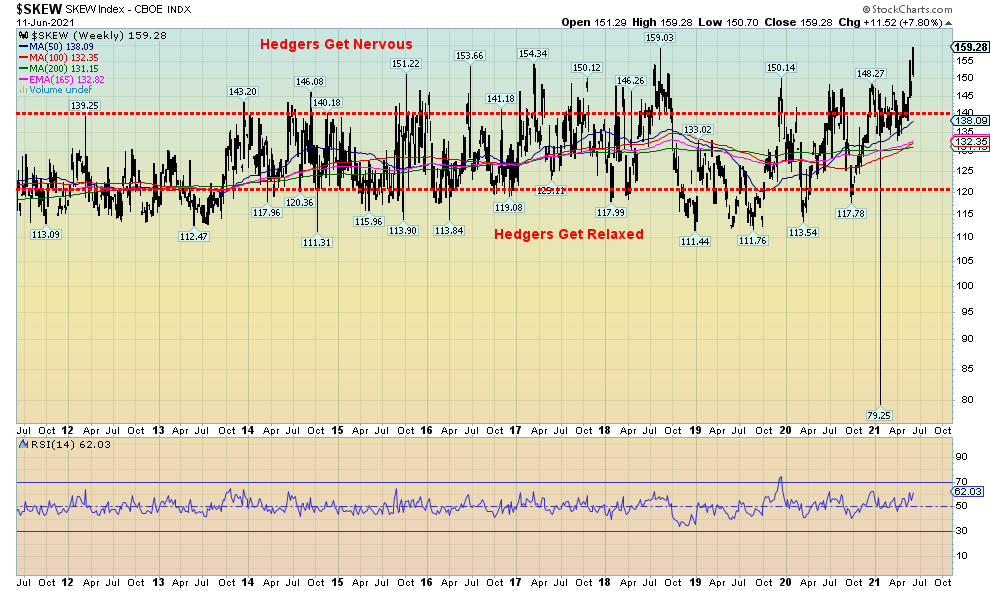Click the 62.03 RSI value tag

[970, 491]
